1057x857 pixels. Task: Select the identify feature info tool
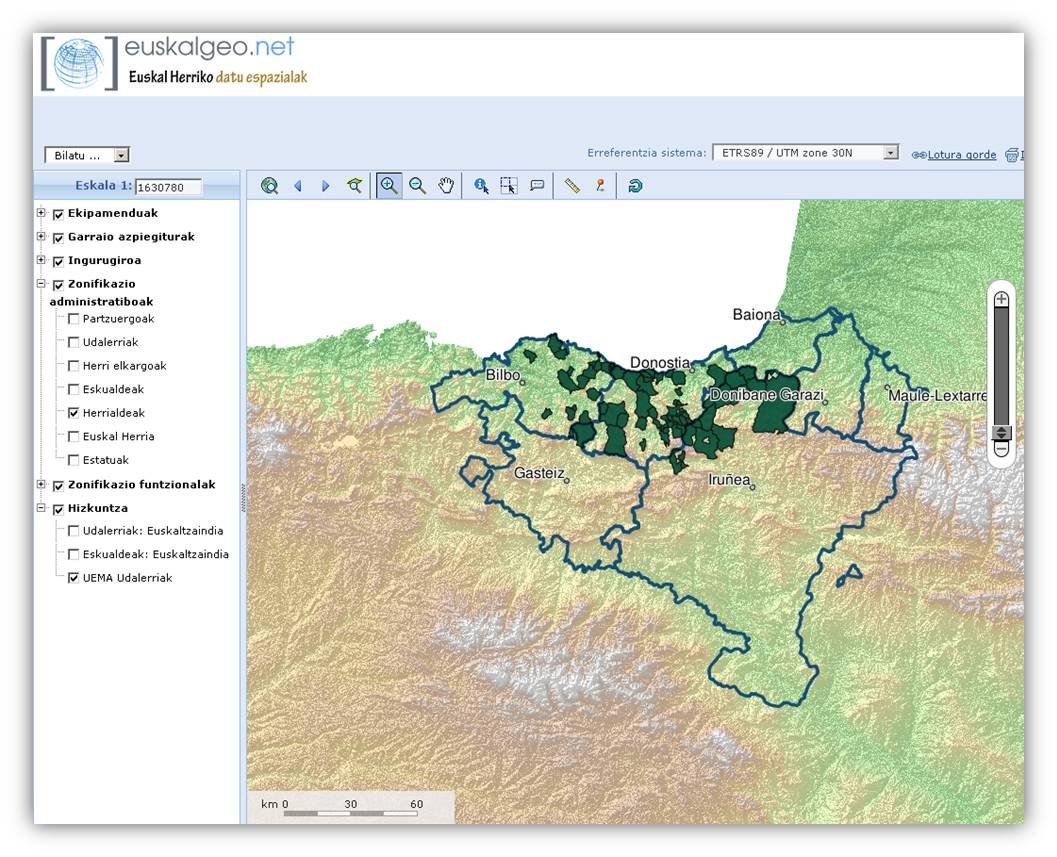pos(481,186)
